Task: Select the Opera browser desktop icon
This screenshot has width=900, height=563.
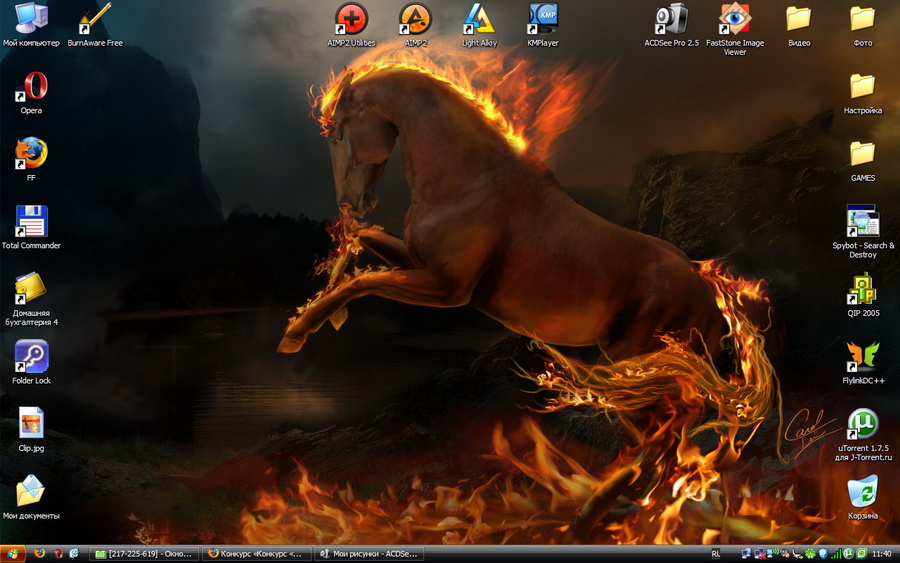Action: click(32, 87)
